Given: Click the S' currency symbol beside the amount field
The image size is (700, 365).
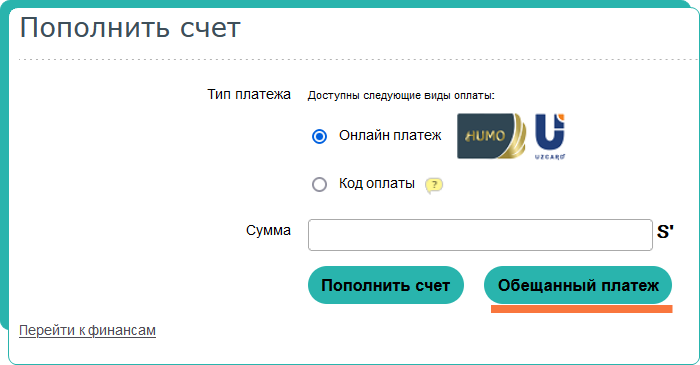Looking at the screenshot, I should (x=665, y=232).
